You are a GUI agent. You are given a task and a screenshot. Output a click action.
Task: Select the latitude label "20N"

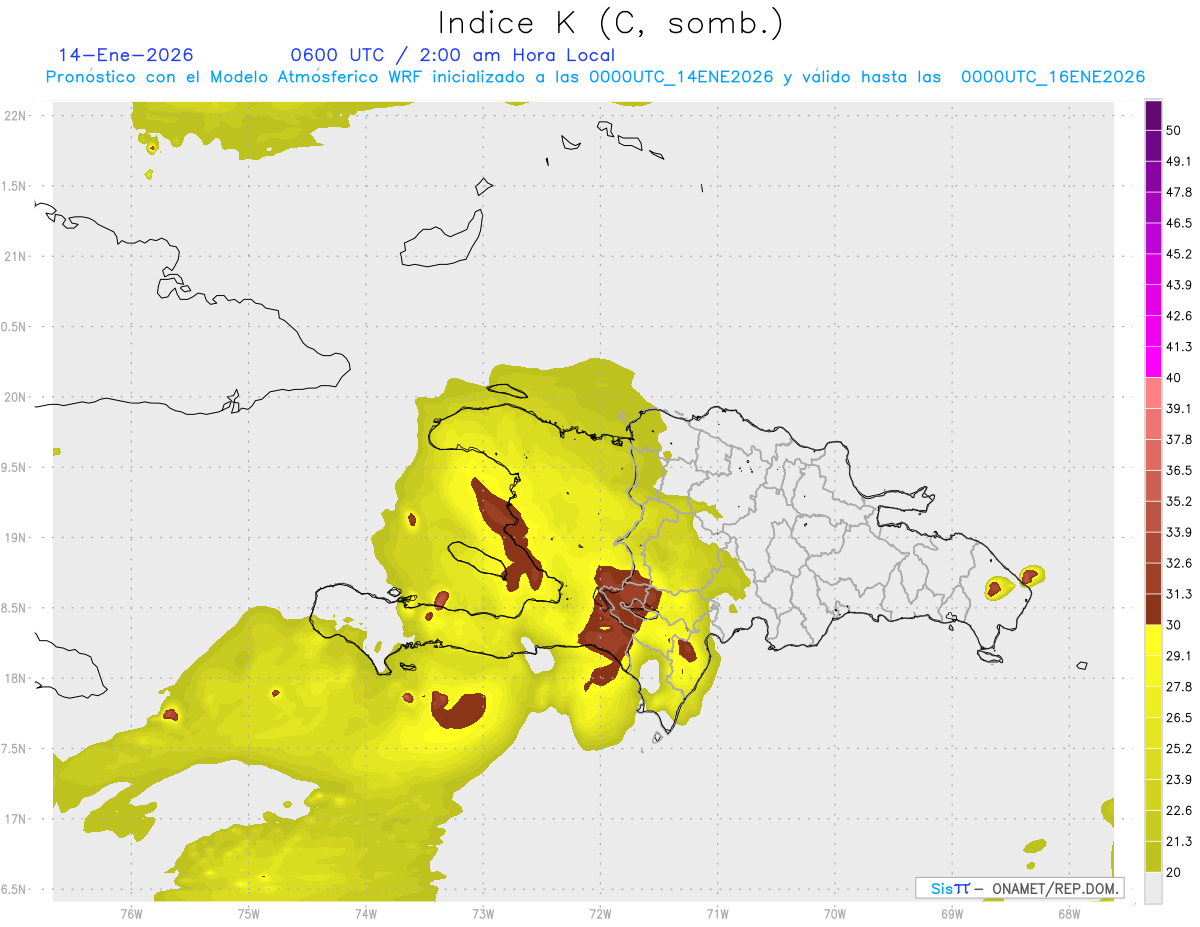click(x=15, y=397)
